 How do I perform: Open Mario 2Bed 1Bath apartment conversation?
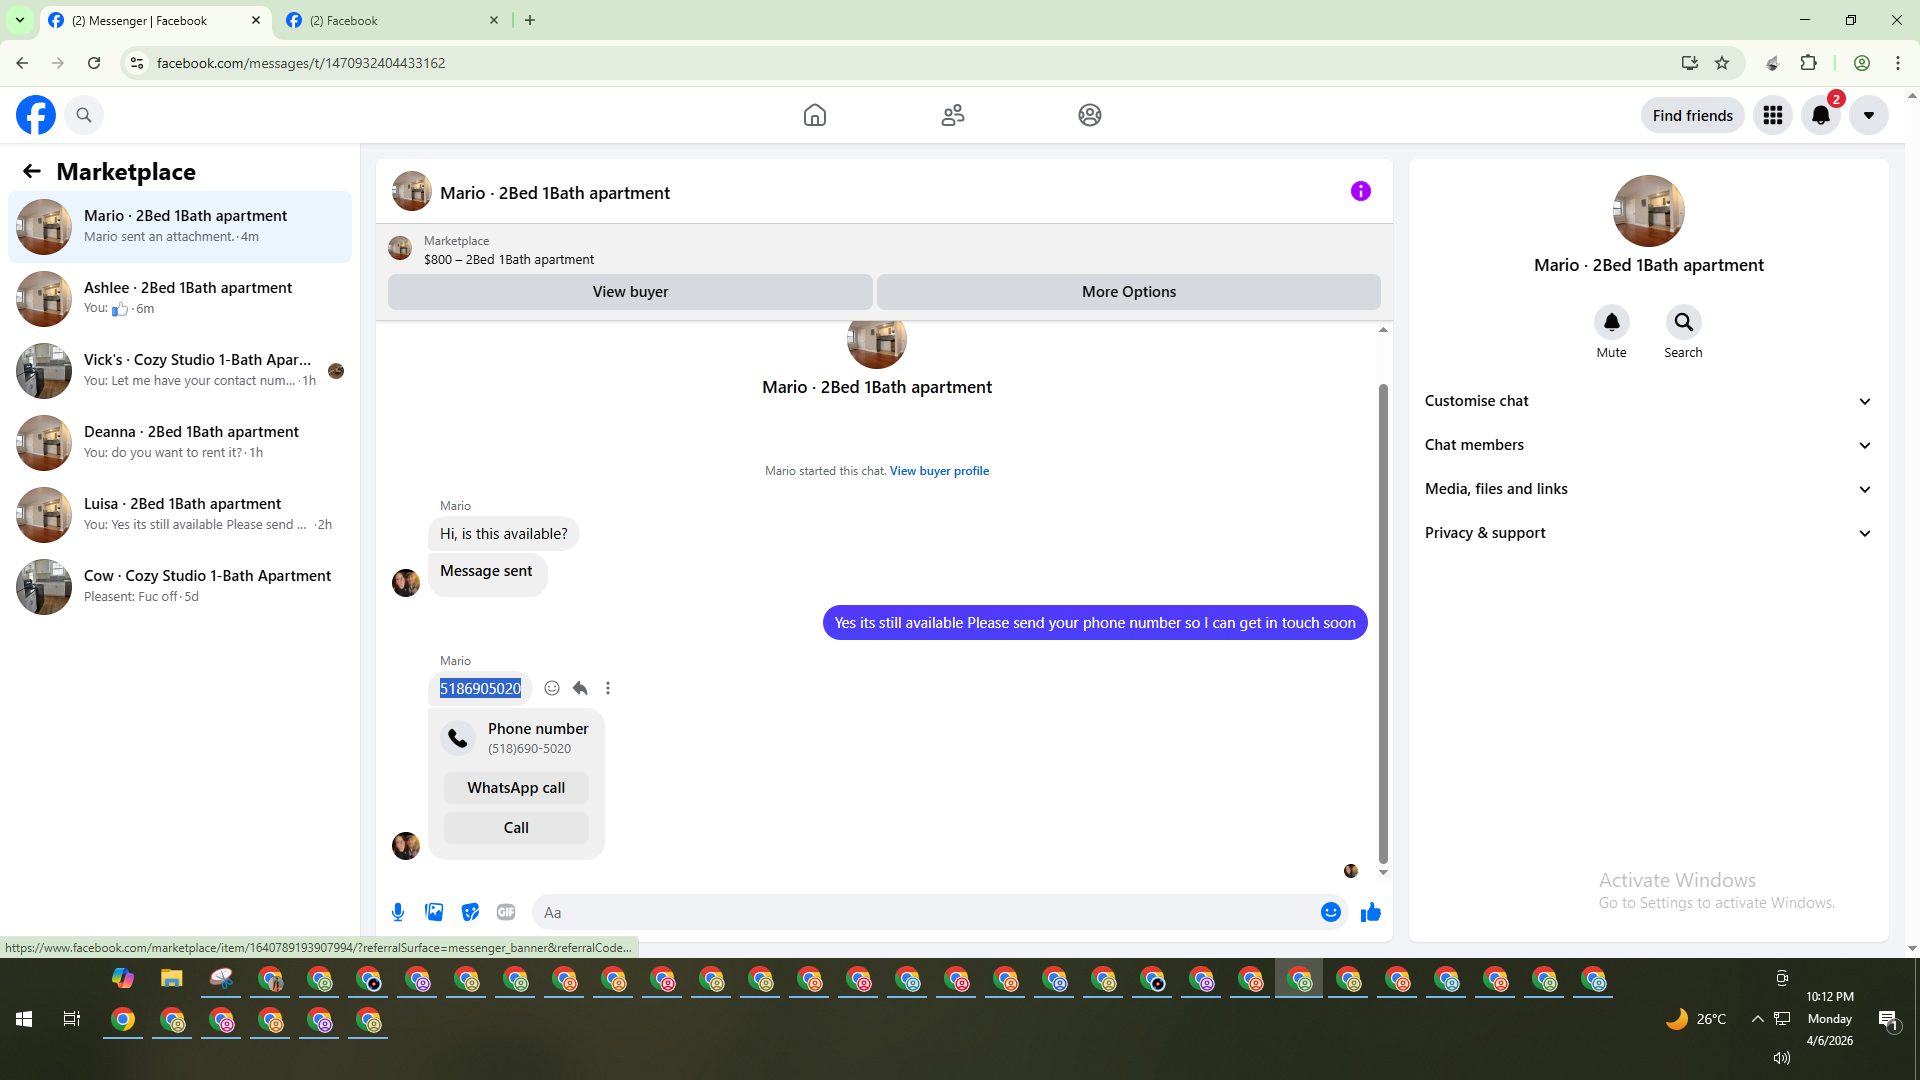pos(180,227)
